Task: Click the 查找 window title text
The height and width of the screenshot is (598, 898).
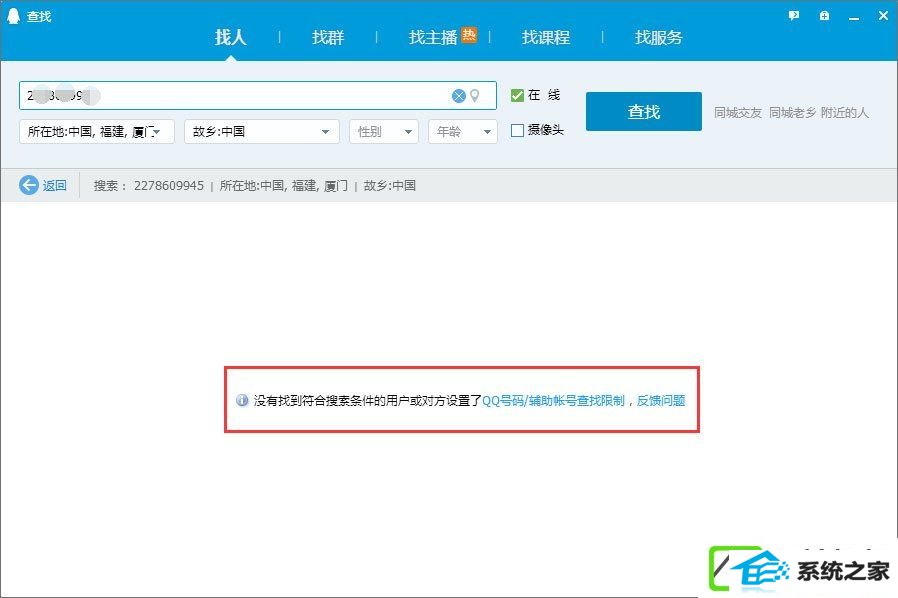Action: click(x=39, y=17)
